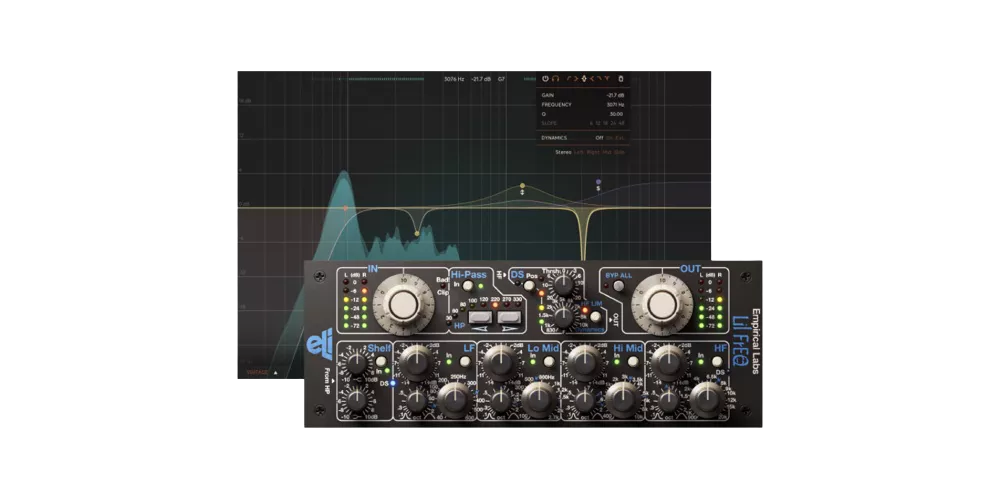
Task: Choose the 48 slope option
Action: 621,123
